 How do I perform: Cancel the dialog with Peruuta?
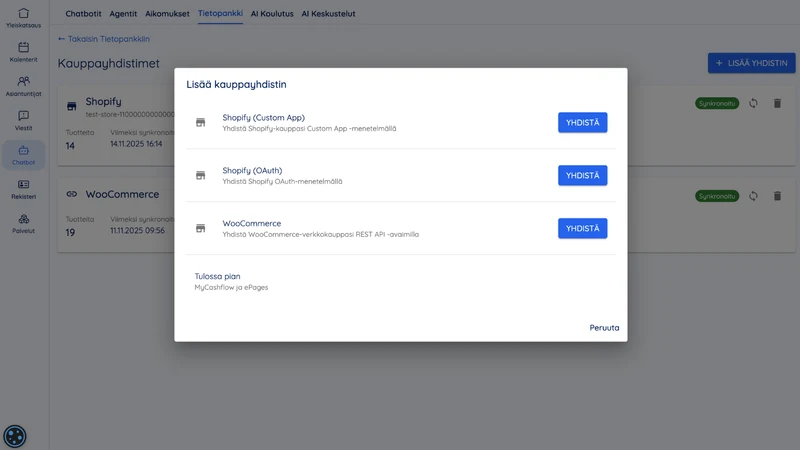pyautogui.click(x=604, y=328)
